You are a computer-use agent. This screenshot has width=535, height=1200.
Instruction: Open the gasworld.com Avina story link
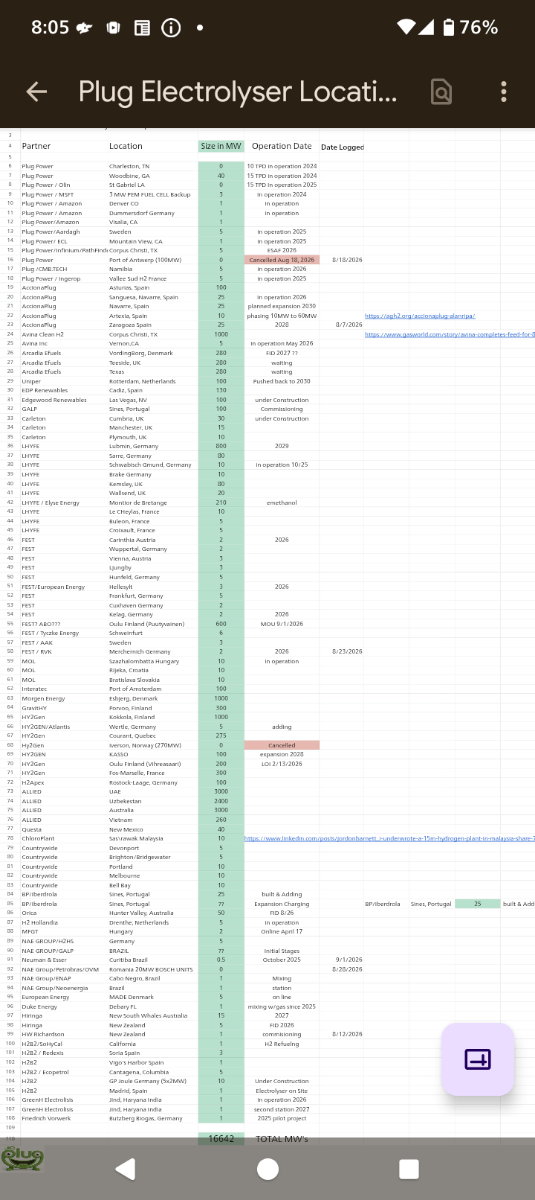click(x=449, y=334)
